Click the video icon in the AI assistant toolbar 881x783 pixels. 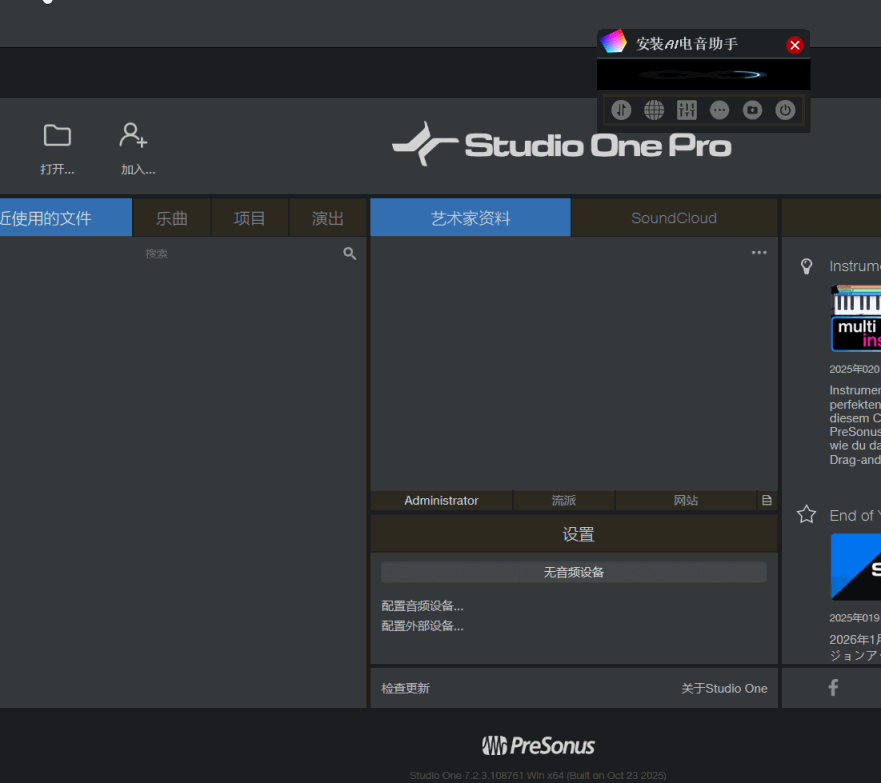coord(752,110)
